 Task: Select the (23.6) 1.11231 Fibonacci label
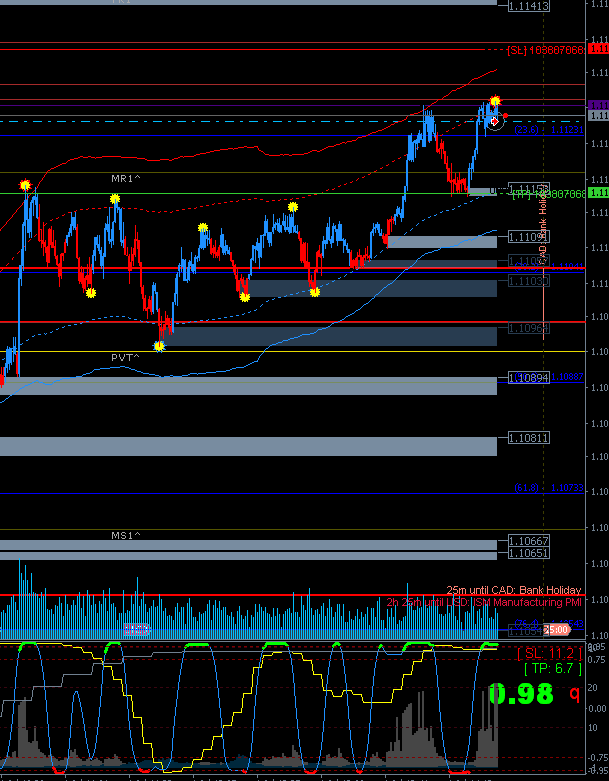pos(549,130)
